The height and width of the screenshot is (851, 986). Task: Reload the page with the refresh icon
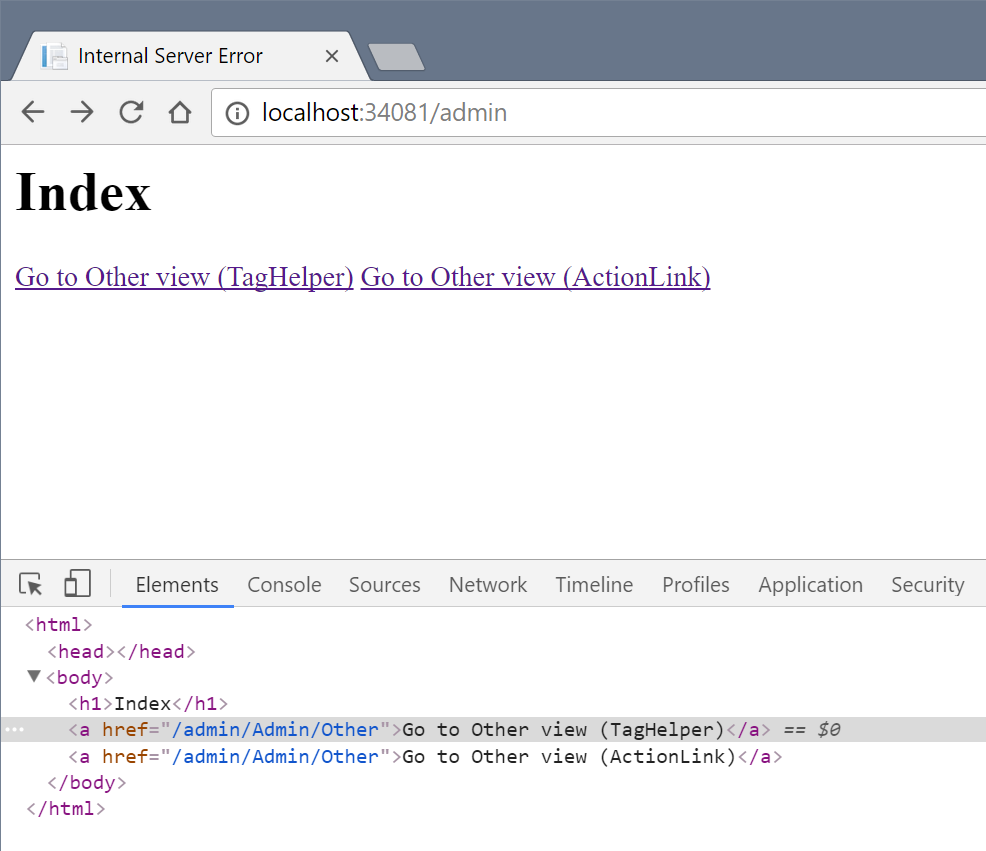pyautogui.click(x=131, y=112)
